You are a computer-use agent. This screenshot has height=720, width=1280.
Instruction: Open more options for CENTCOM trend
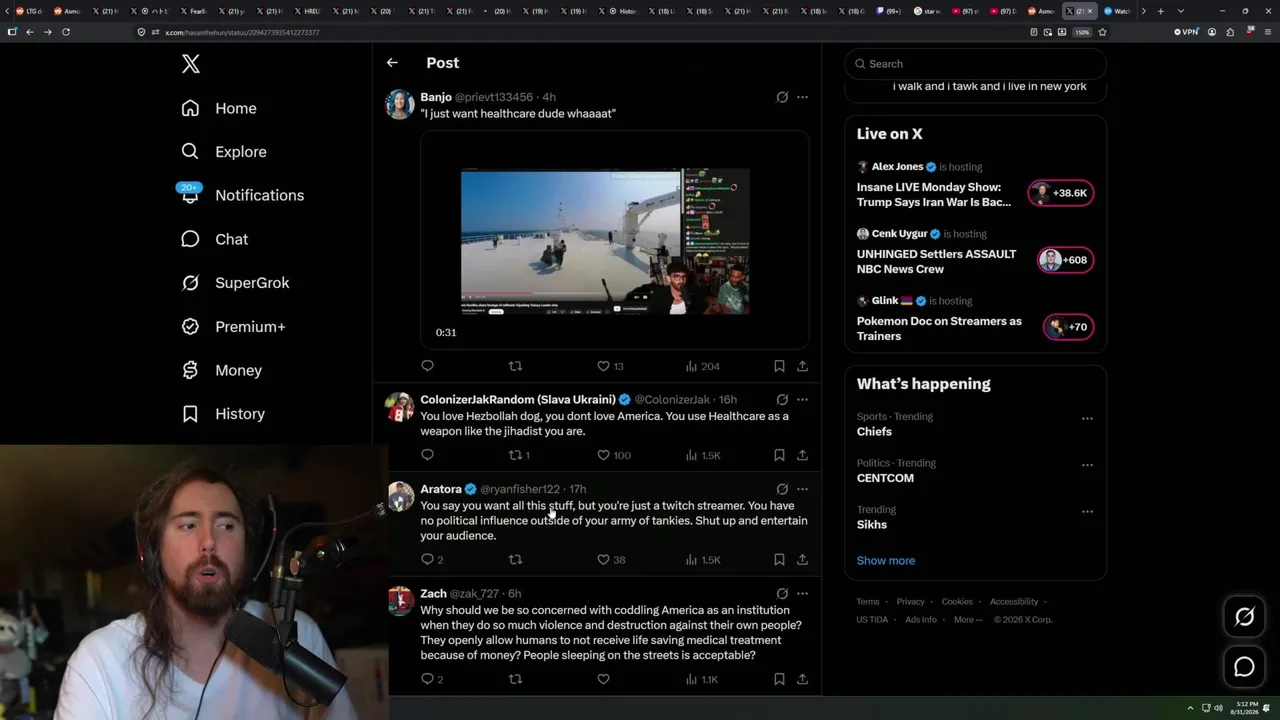[x=1087, y=465]
